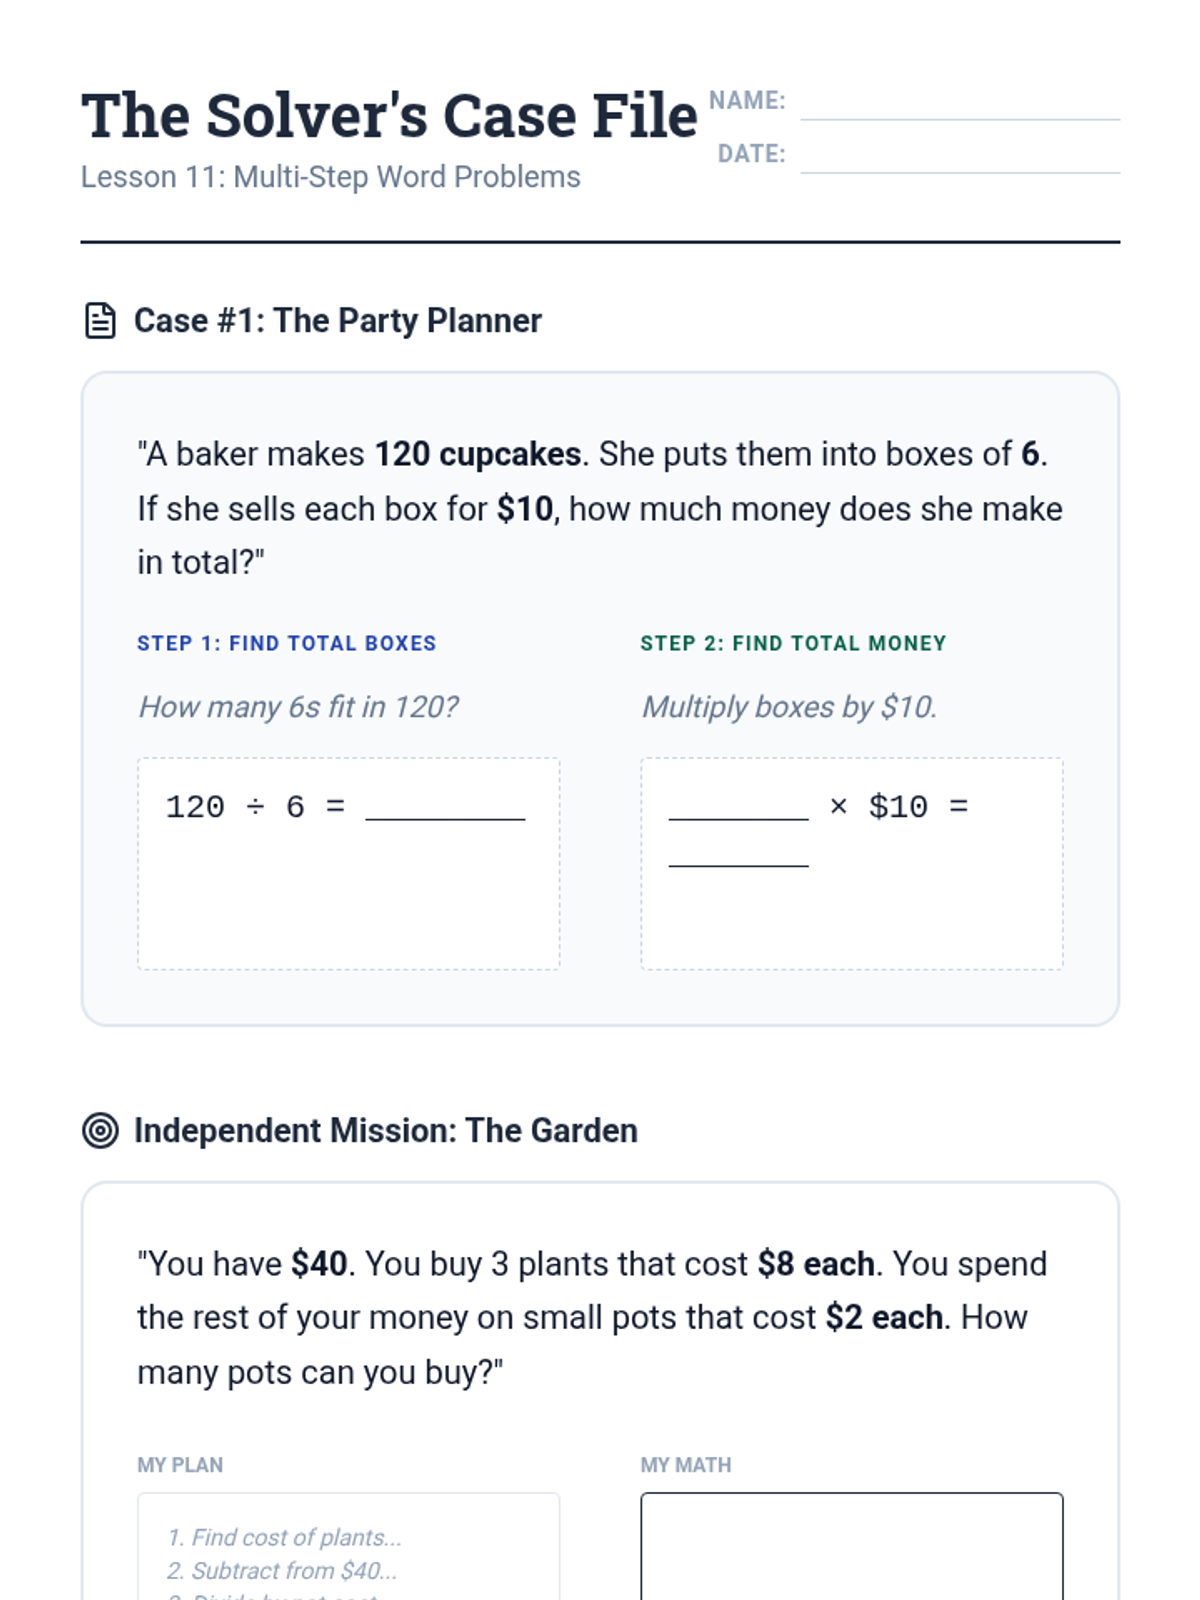
Task: Click the answer blank after 120 ÷ 6 =
Action: pyautogui.click(x=445, y=808)
